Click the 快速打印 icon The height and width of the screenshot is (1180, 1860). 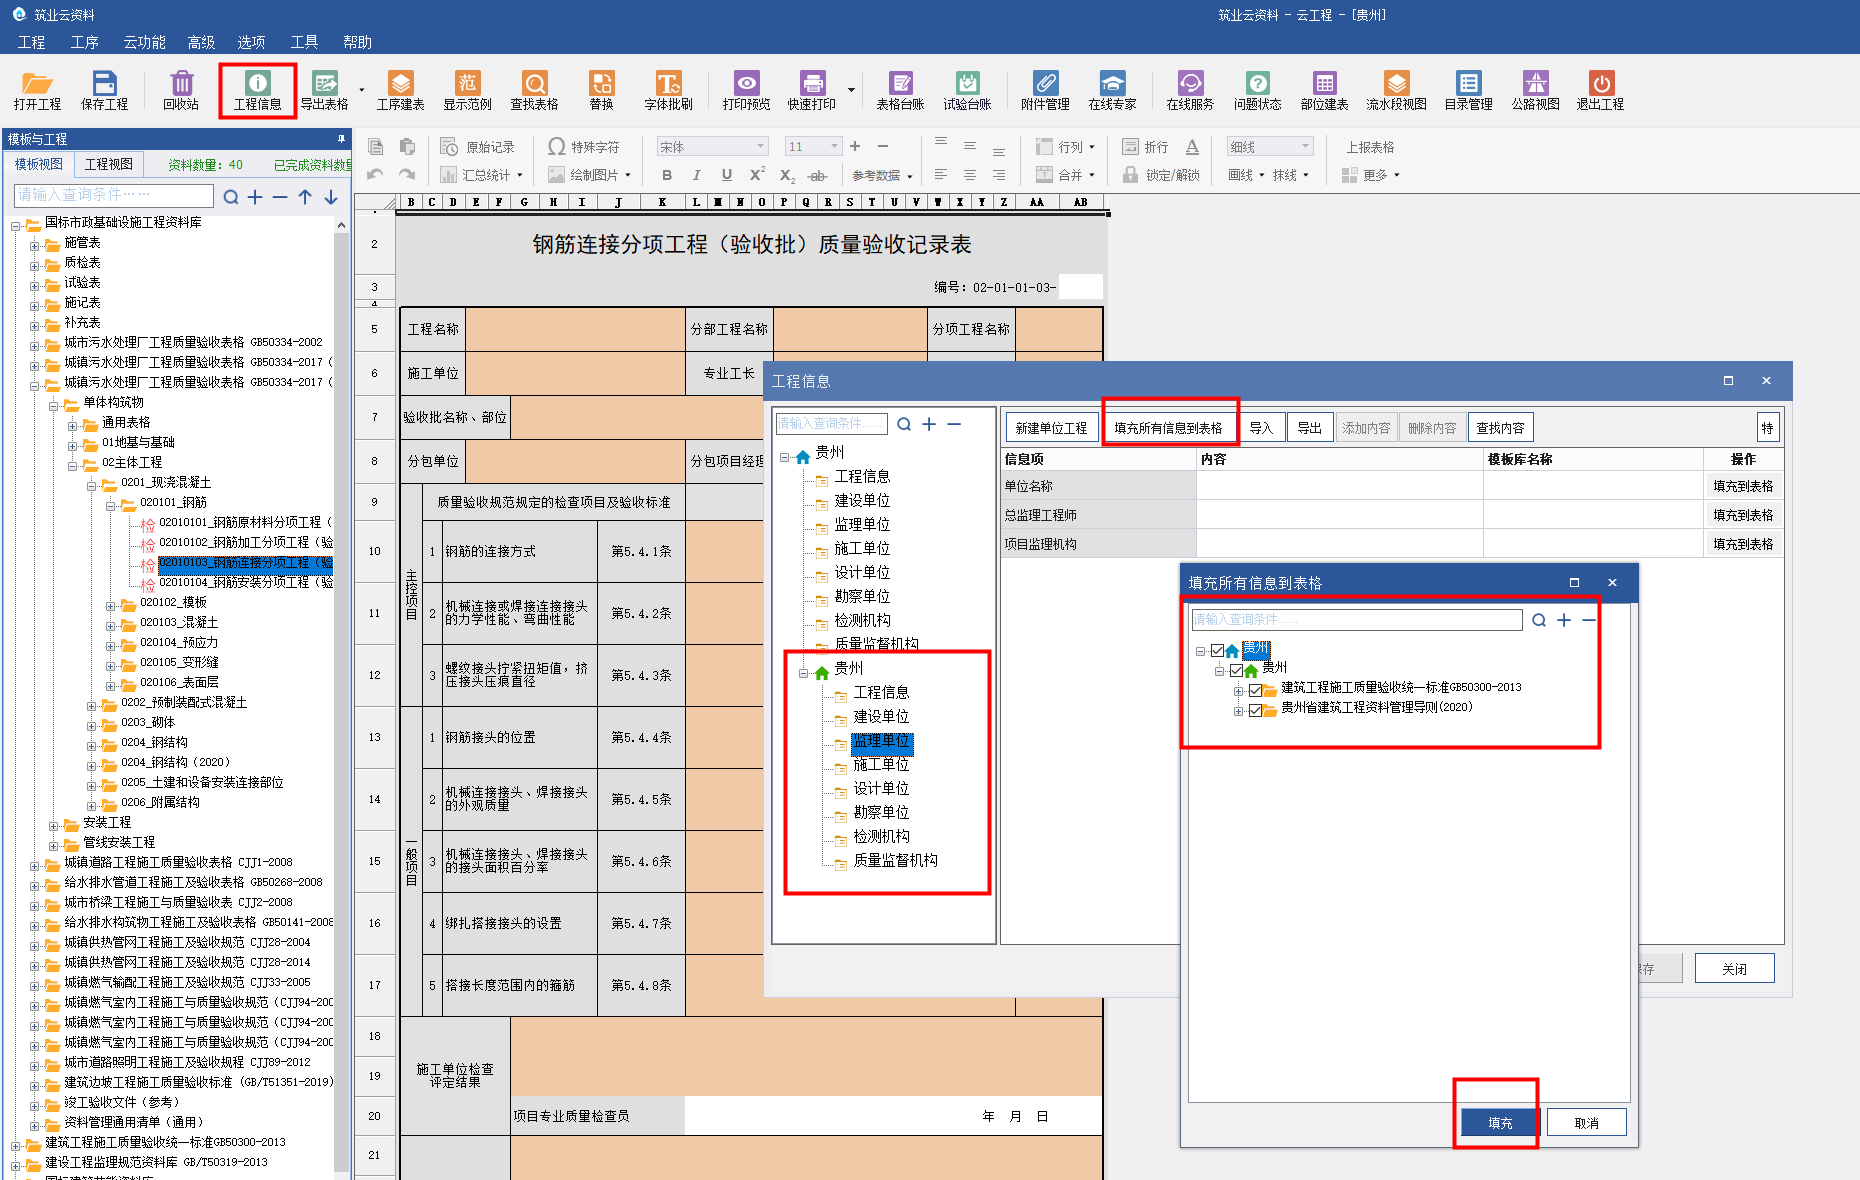(x=811, y=90)
